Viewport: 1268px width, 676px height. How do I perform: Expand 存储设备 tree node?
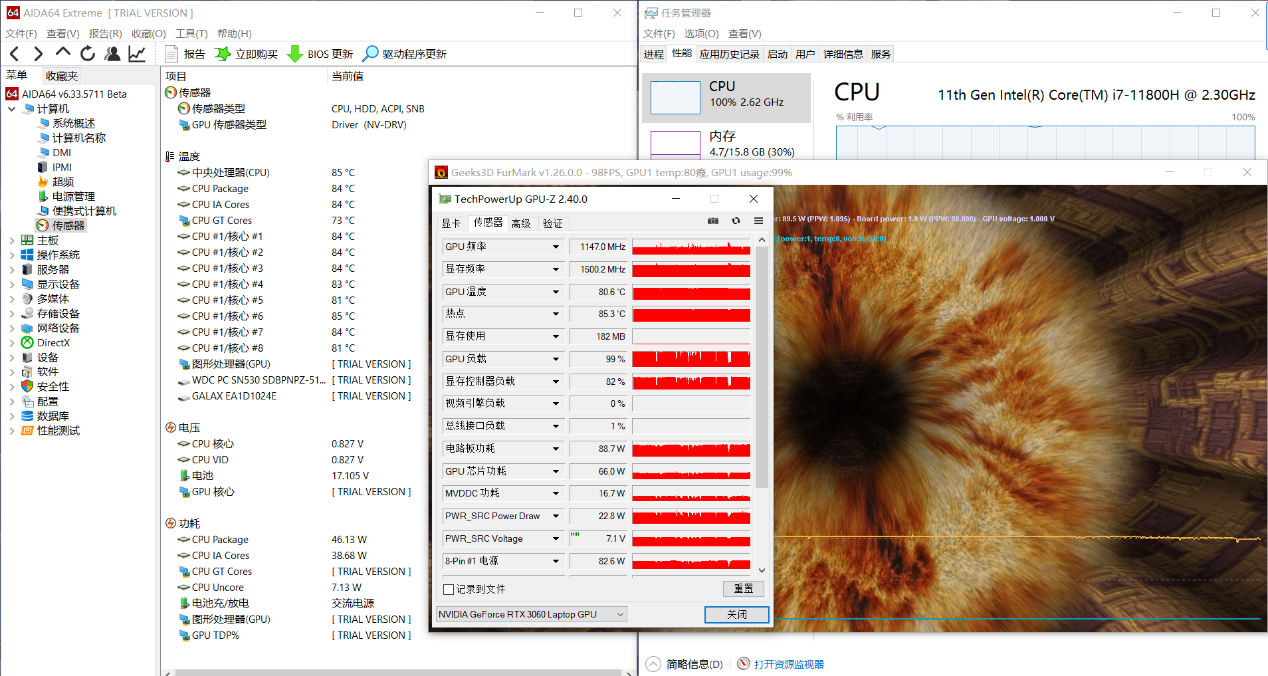click(11, 314)
